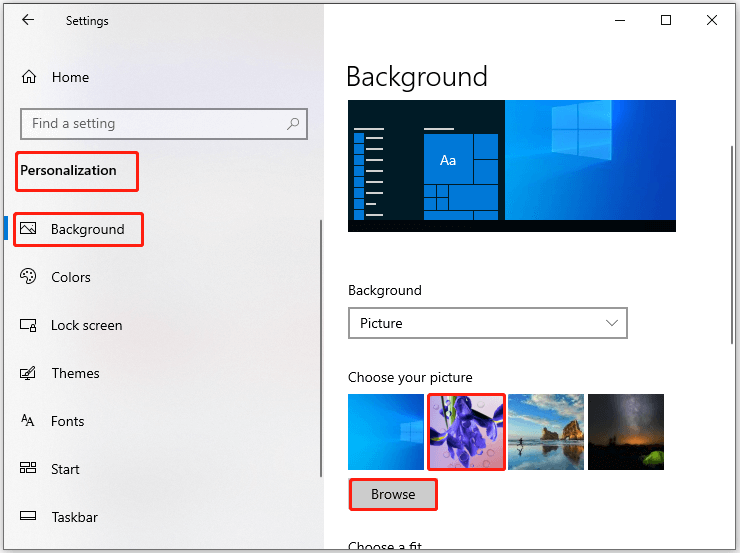Open the Home icon in the sidebar
740x553 pixels.
29,76
